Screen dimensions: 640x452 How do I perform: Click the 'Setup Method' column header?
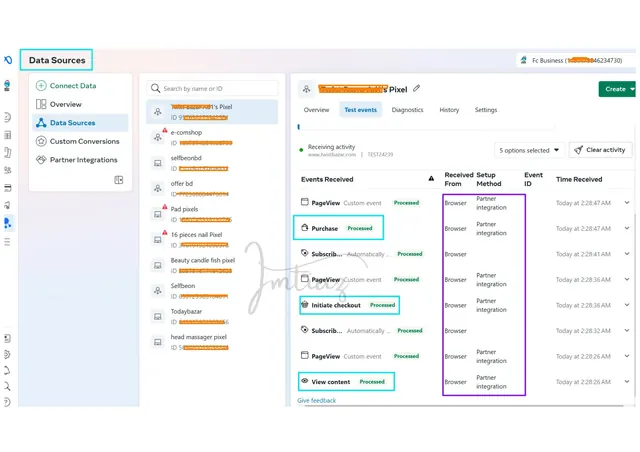click(x=489, y=179)
